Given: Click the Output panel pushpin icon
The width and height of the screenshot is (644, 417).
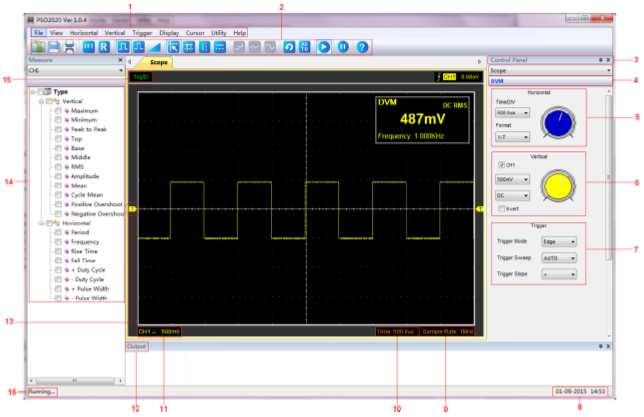Looking at the screenshot, I should pos(600,346).
